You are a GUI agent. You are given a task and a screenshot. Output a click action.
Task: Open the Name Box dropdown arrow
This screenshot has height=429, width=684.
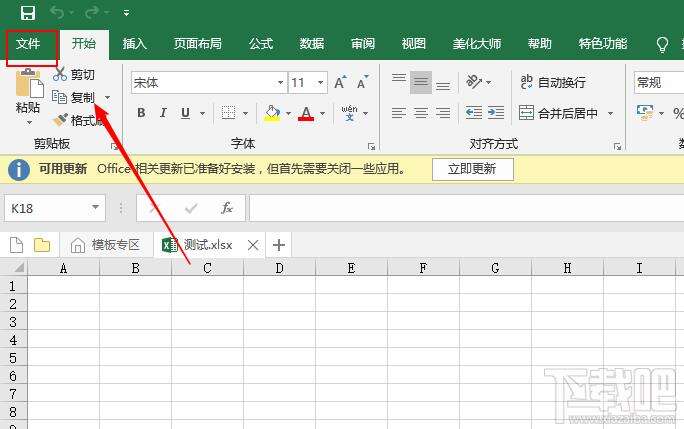pyautogui.click(x=96, y=208)
